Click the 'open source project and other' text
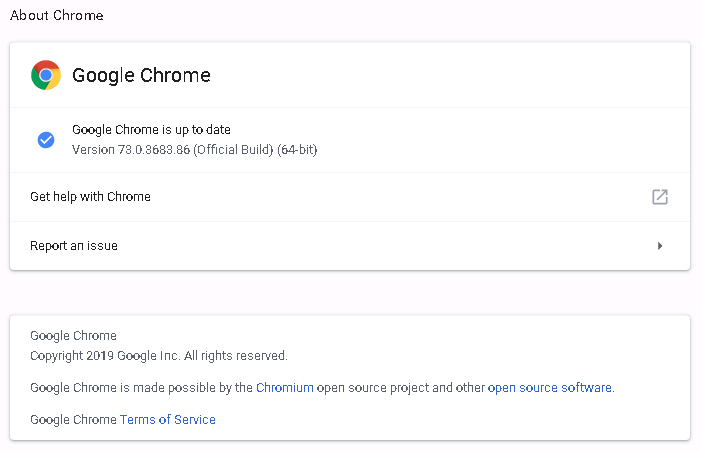The width and height of the screenshot is (701, 451). coord(401,388)
